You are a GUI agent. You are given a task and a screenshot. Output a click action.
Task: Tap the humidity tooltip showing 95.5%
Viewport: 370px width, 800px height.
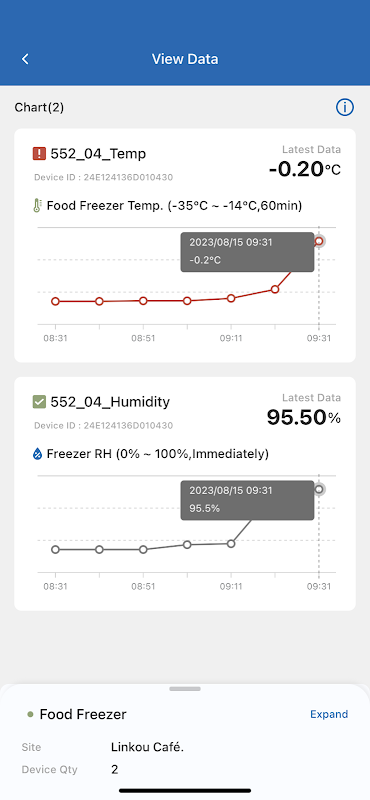point(248,500)
